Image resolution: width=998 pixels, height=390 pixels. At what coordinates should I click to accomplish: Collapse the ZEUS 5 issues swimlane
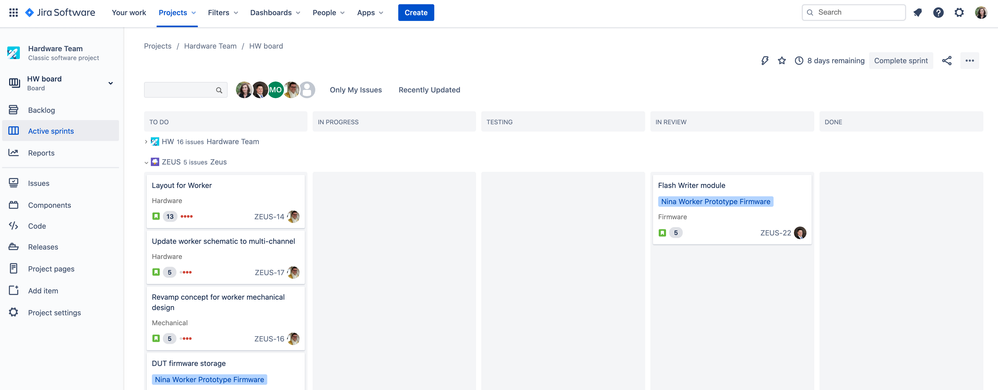(146, 162)
